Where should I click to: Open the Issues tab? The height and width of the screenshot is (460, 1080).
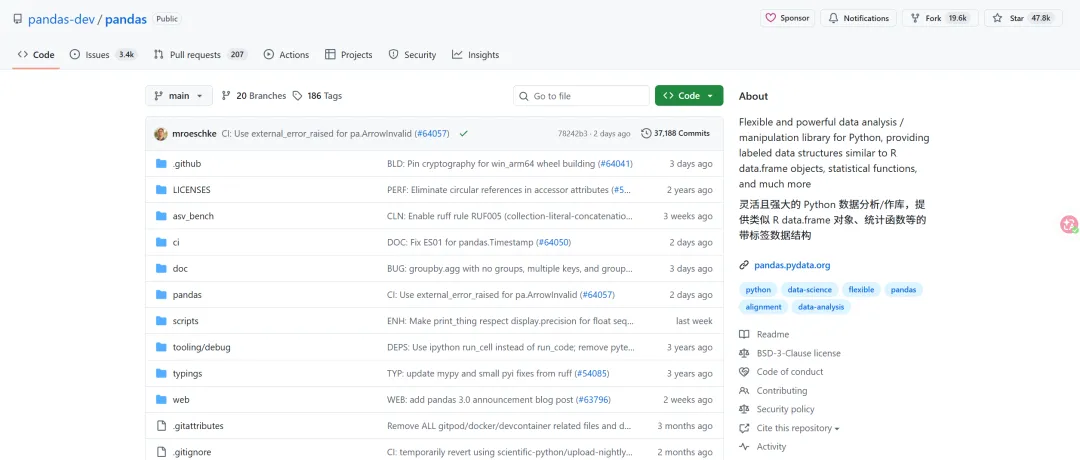pyautogui.click(x=103, y=54)
